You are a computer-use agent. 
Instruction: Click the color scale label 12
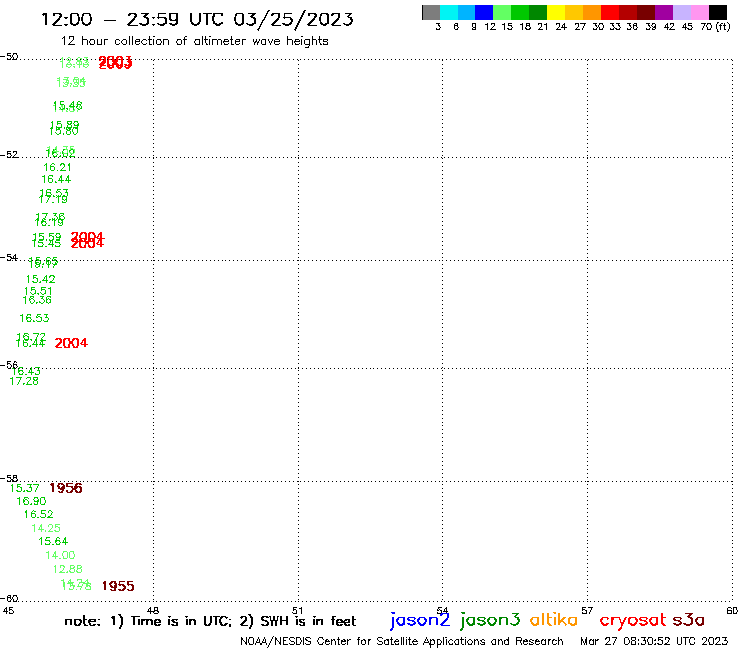[490, 26]
